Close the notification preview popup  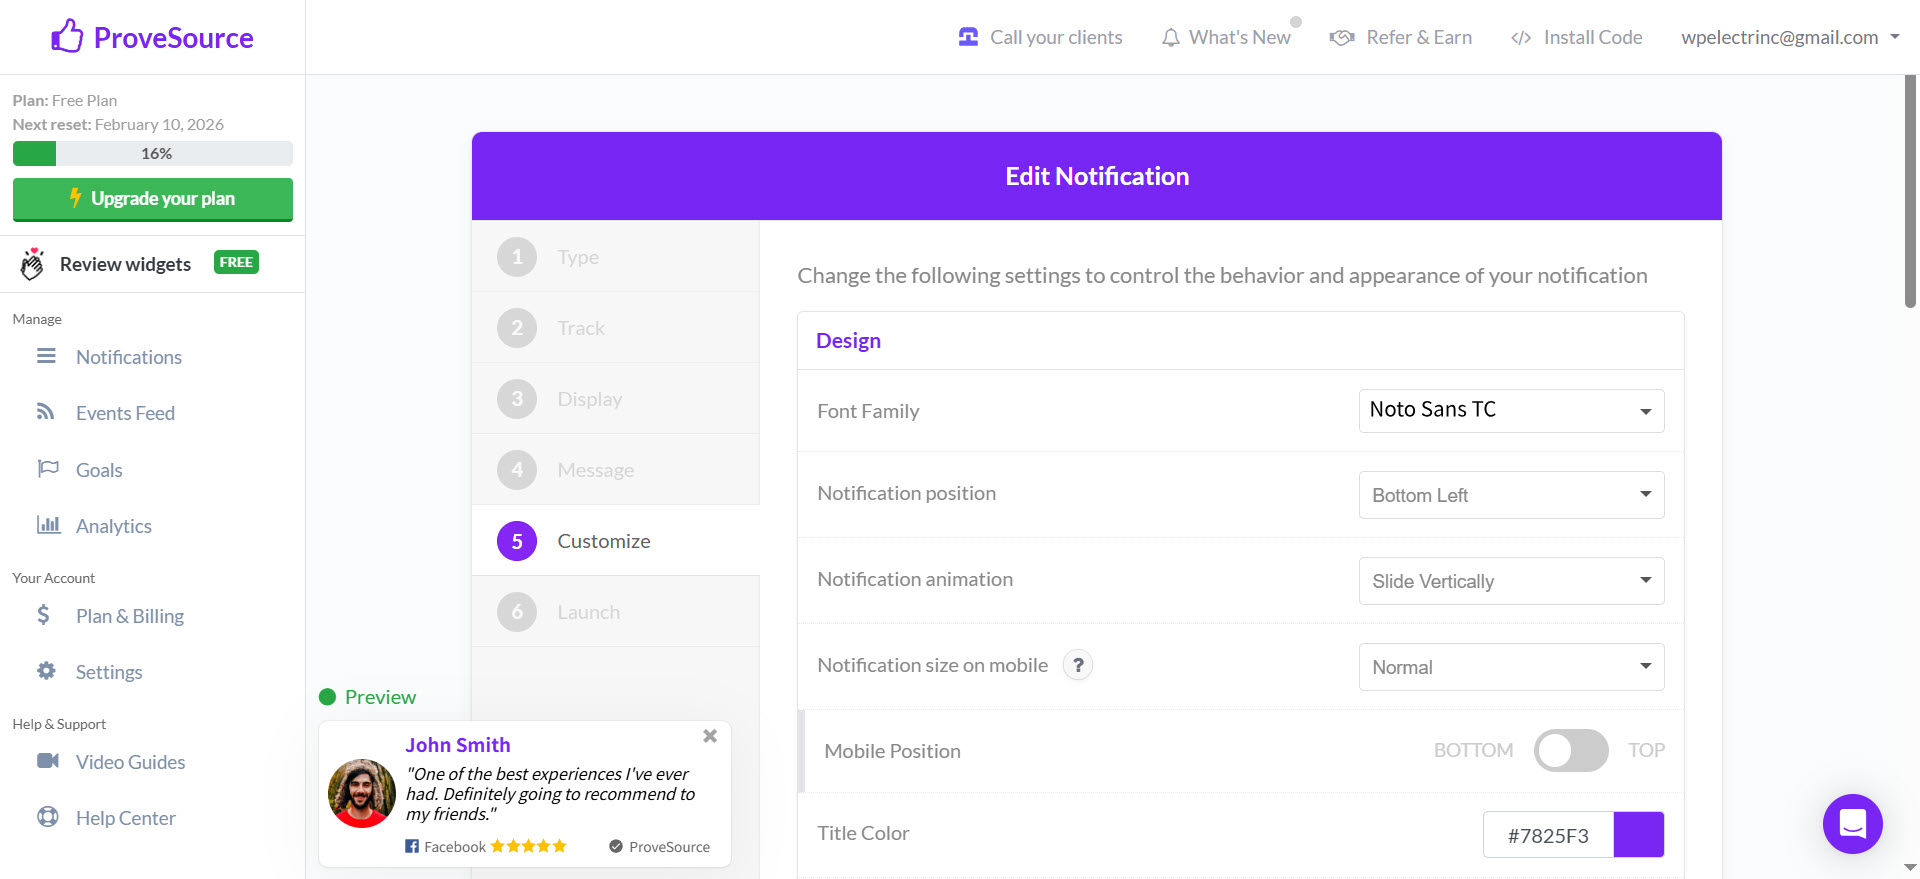pos(710,737)
